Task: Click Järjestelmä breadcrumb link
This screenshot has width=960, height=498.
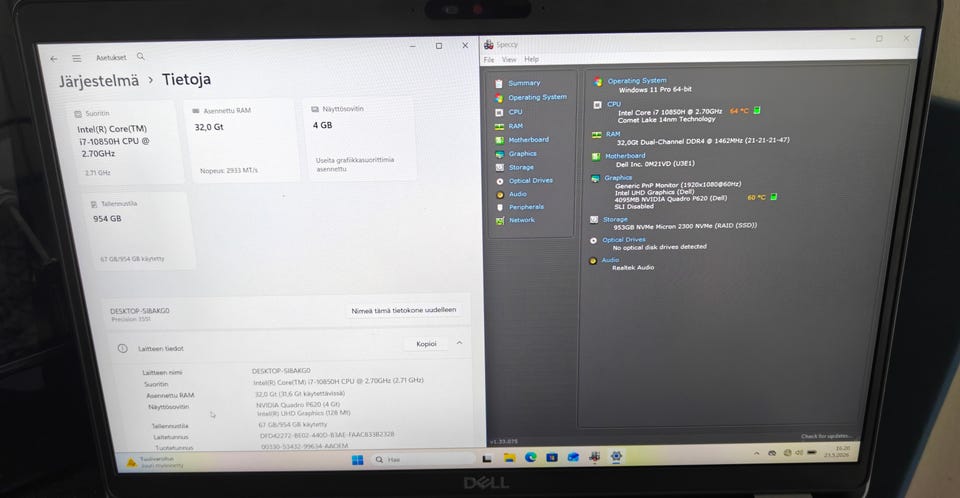Action: 99,81
